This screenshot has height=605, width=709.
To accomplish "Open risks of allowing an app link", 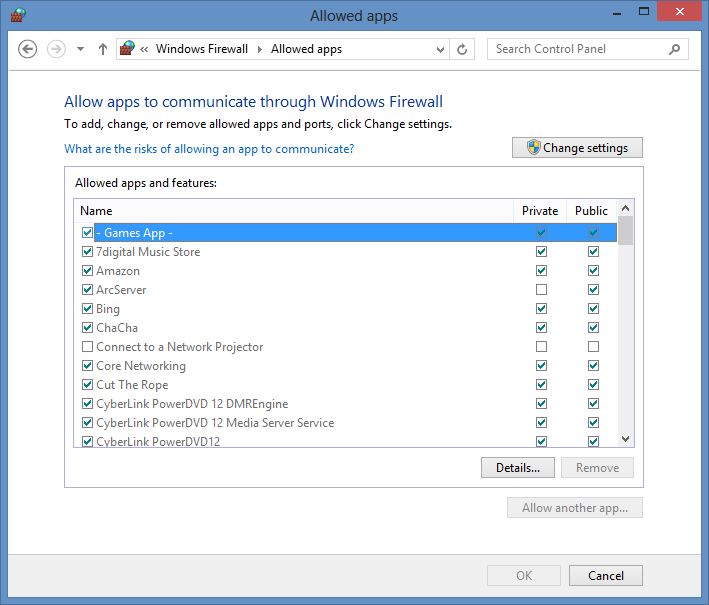I will 209,149.
